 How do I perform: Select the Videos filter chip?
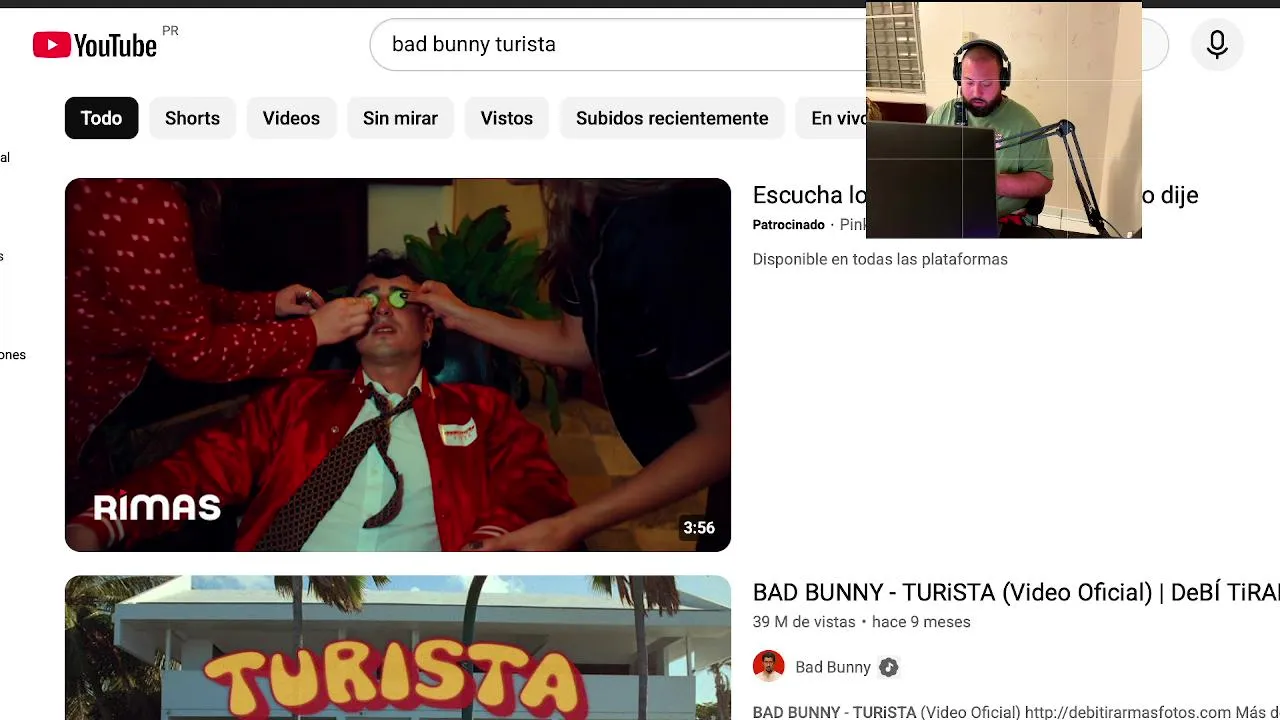coord(291,118)
